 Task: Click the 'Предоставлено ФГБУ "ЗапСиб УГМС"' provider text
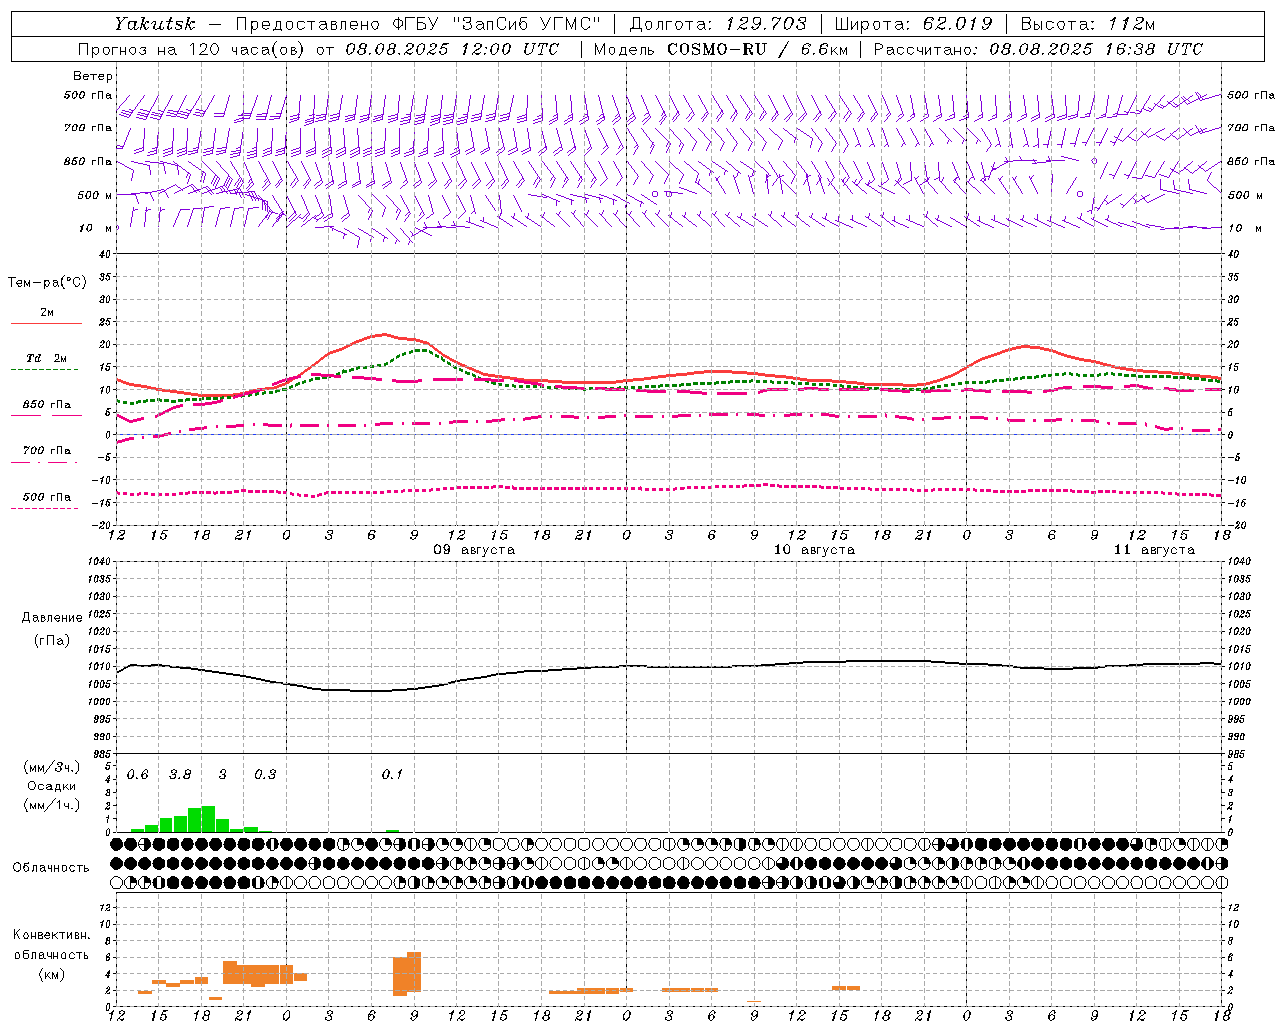click(x=418, y=24)
